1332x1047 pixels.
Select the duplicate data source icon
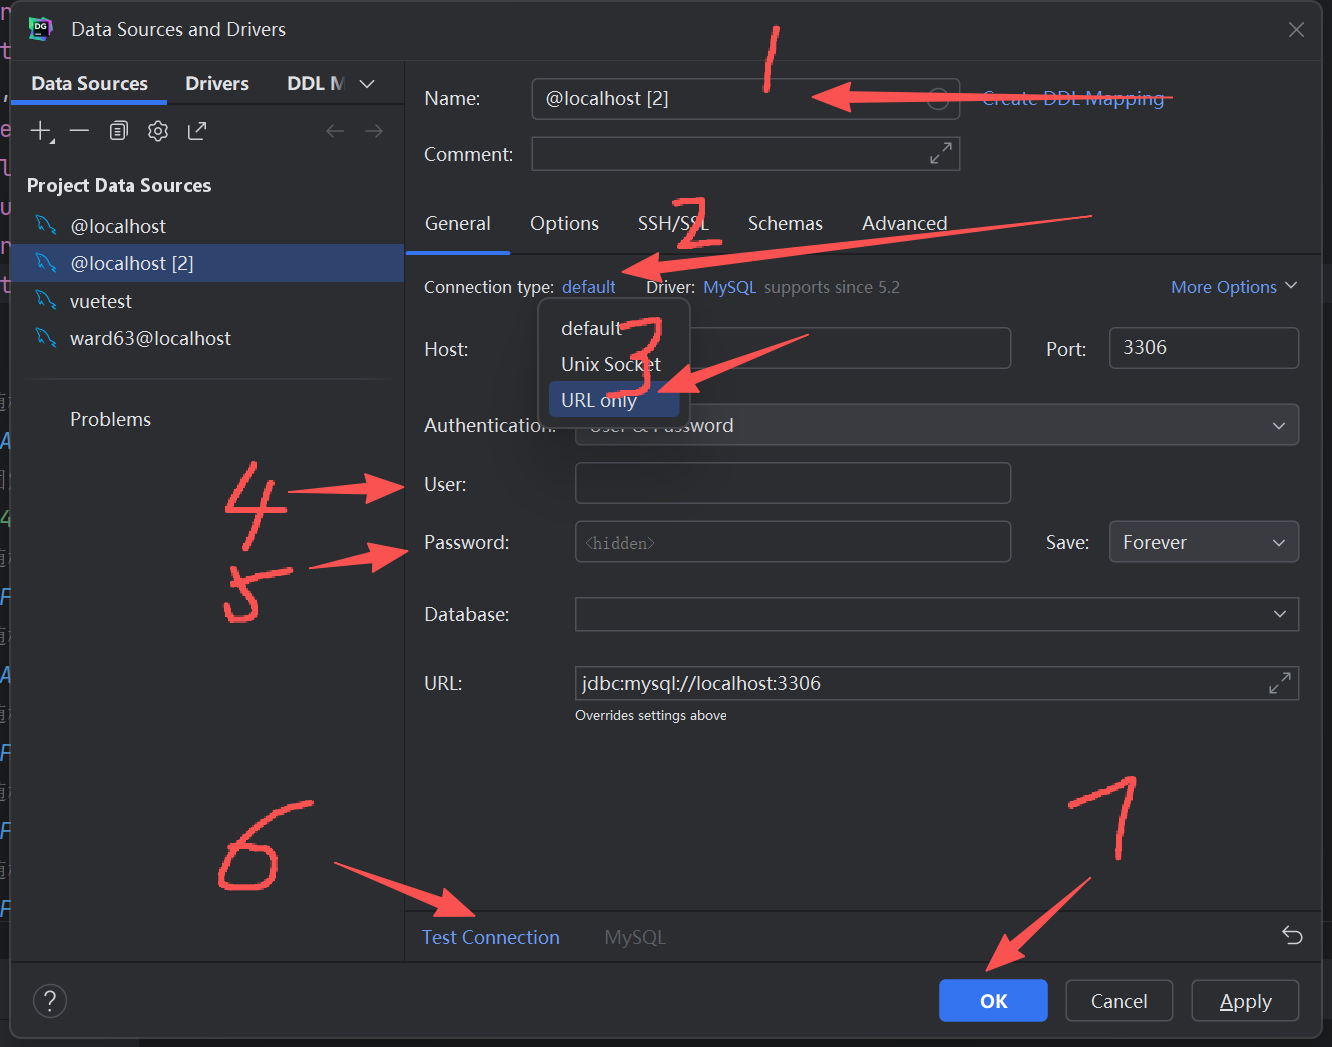[x=118, y=130]
